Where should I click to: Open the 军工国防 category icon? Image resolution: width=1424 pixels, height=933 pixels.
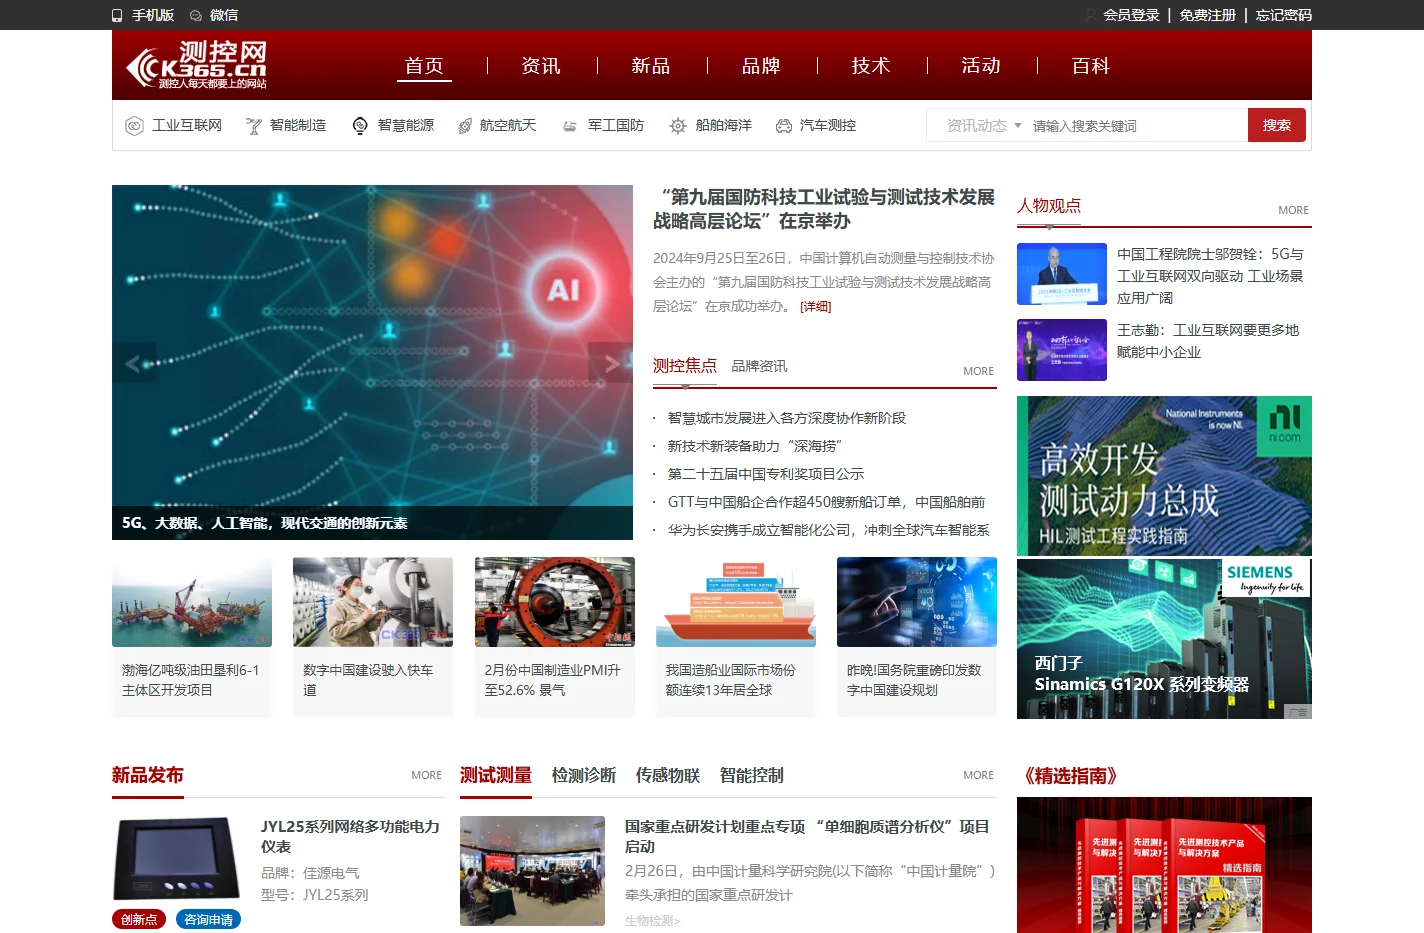pos(570,125)
